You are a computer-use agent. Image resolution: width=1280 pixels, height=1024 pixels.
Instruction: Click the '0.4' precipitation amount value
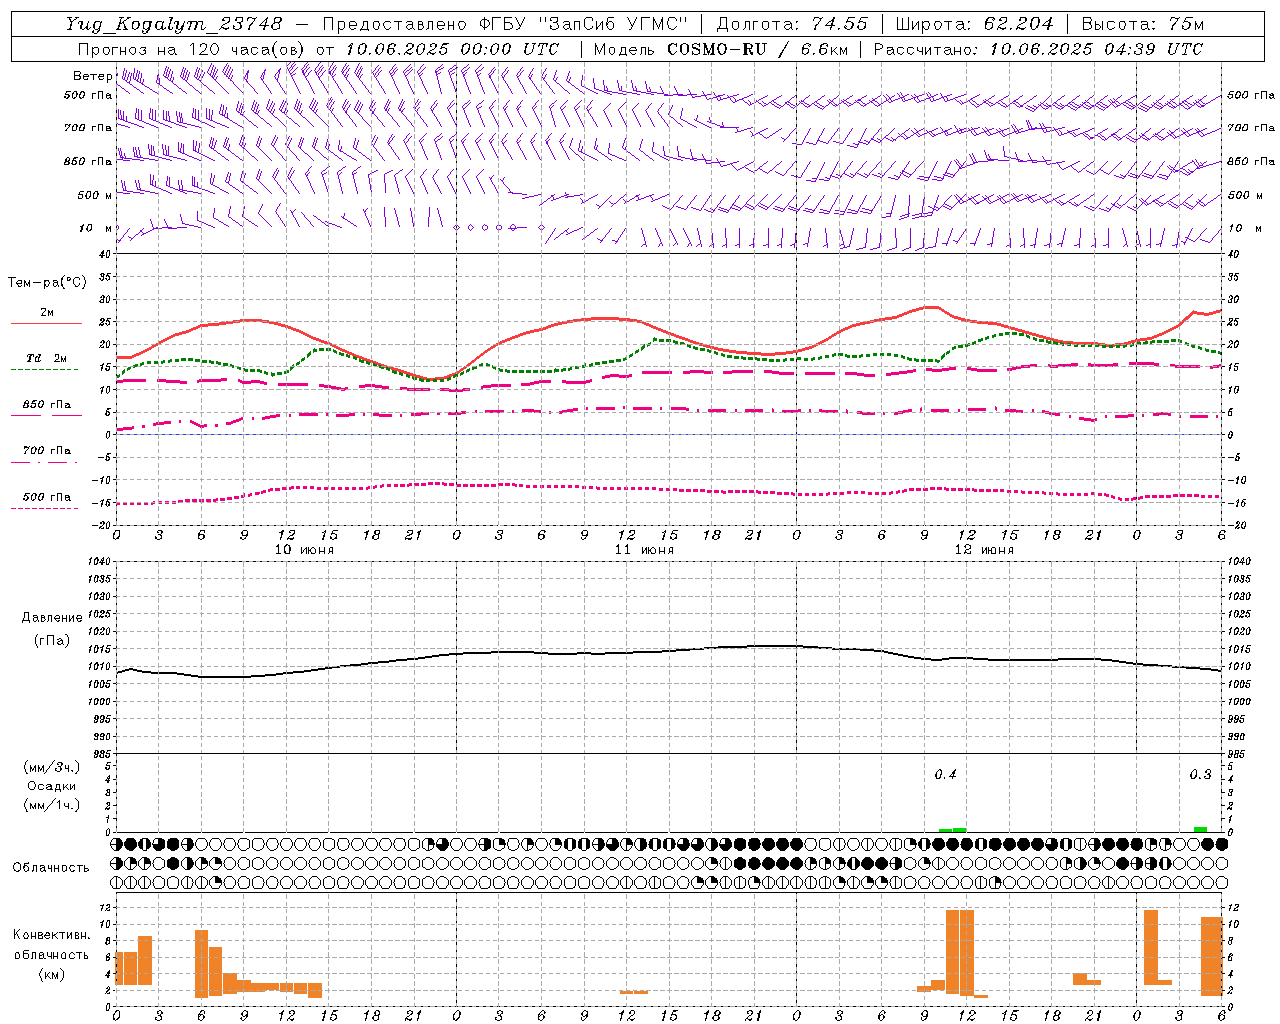(945, 774)
